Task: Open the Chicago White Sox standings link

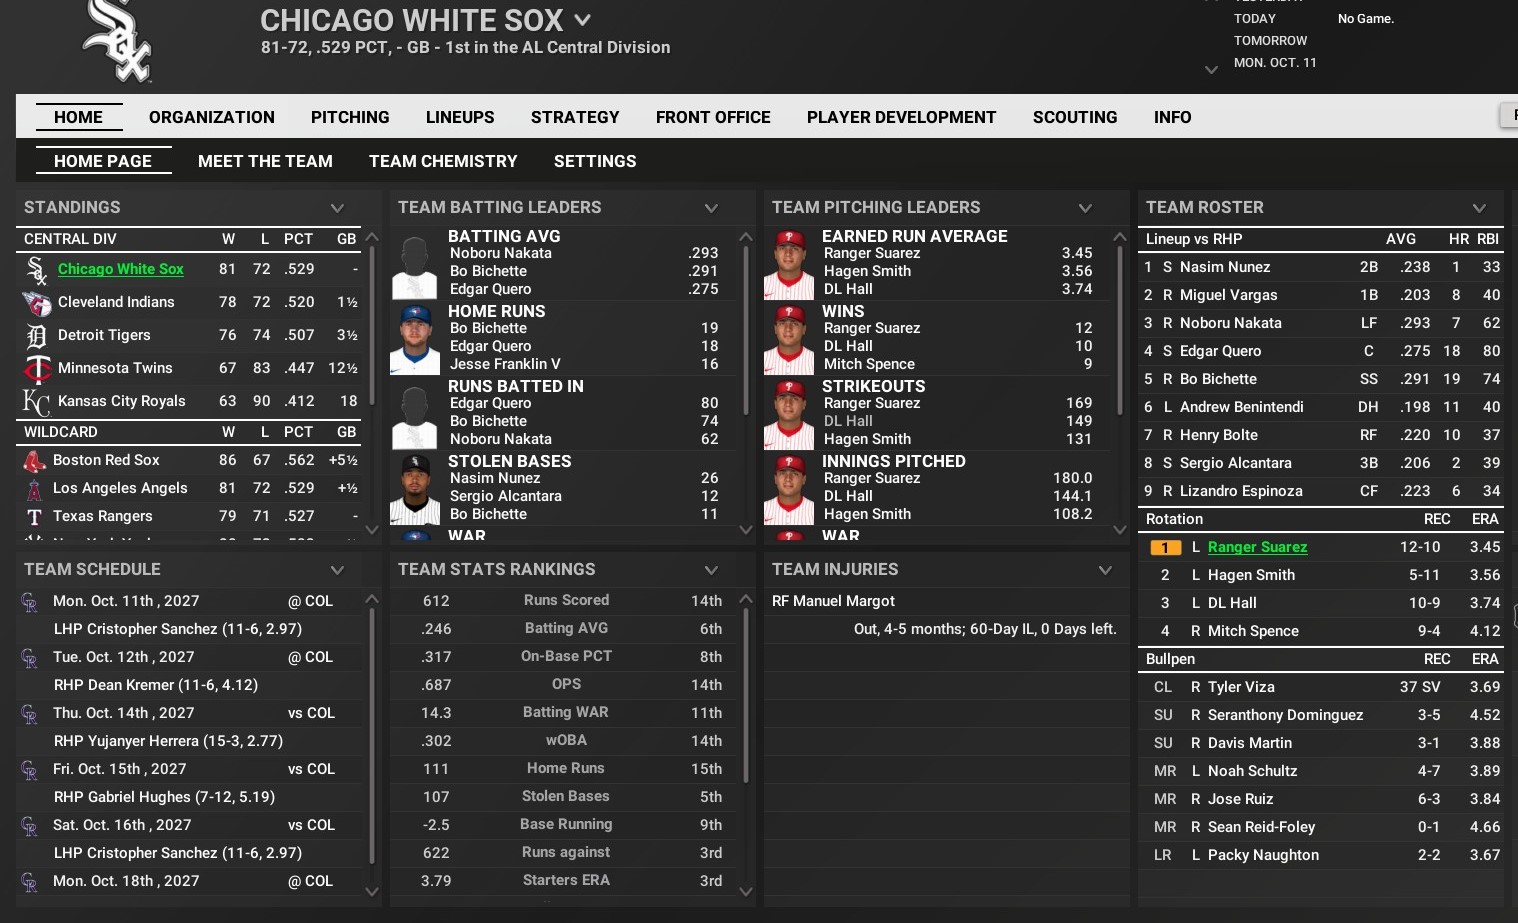Action: click(x=120, y=269)
